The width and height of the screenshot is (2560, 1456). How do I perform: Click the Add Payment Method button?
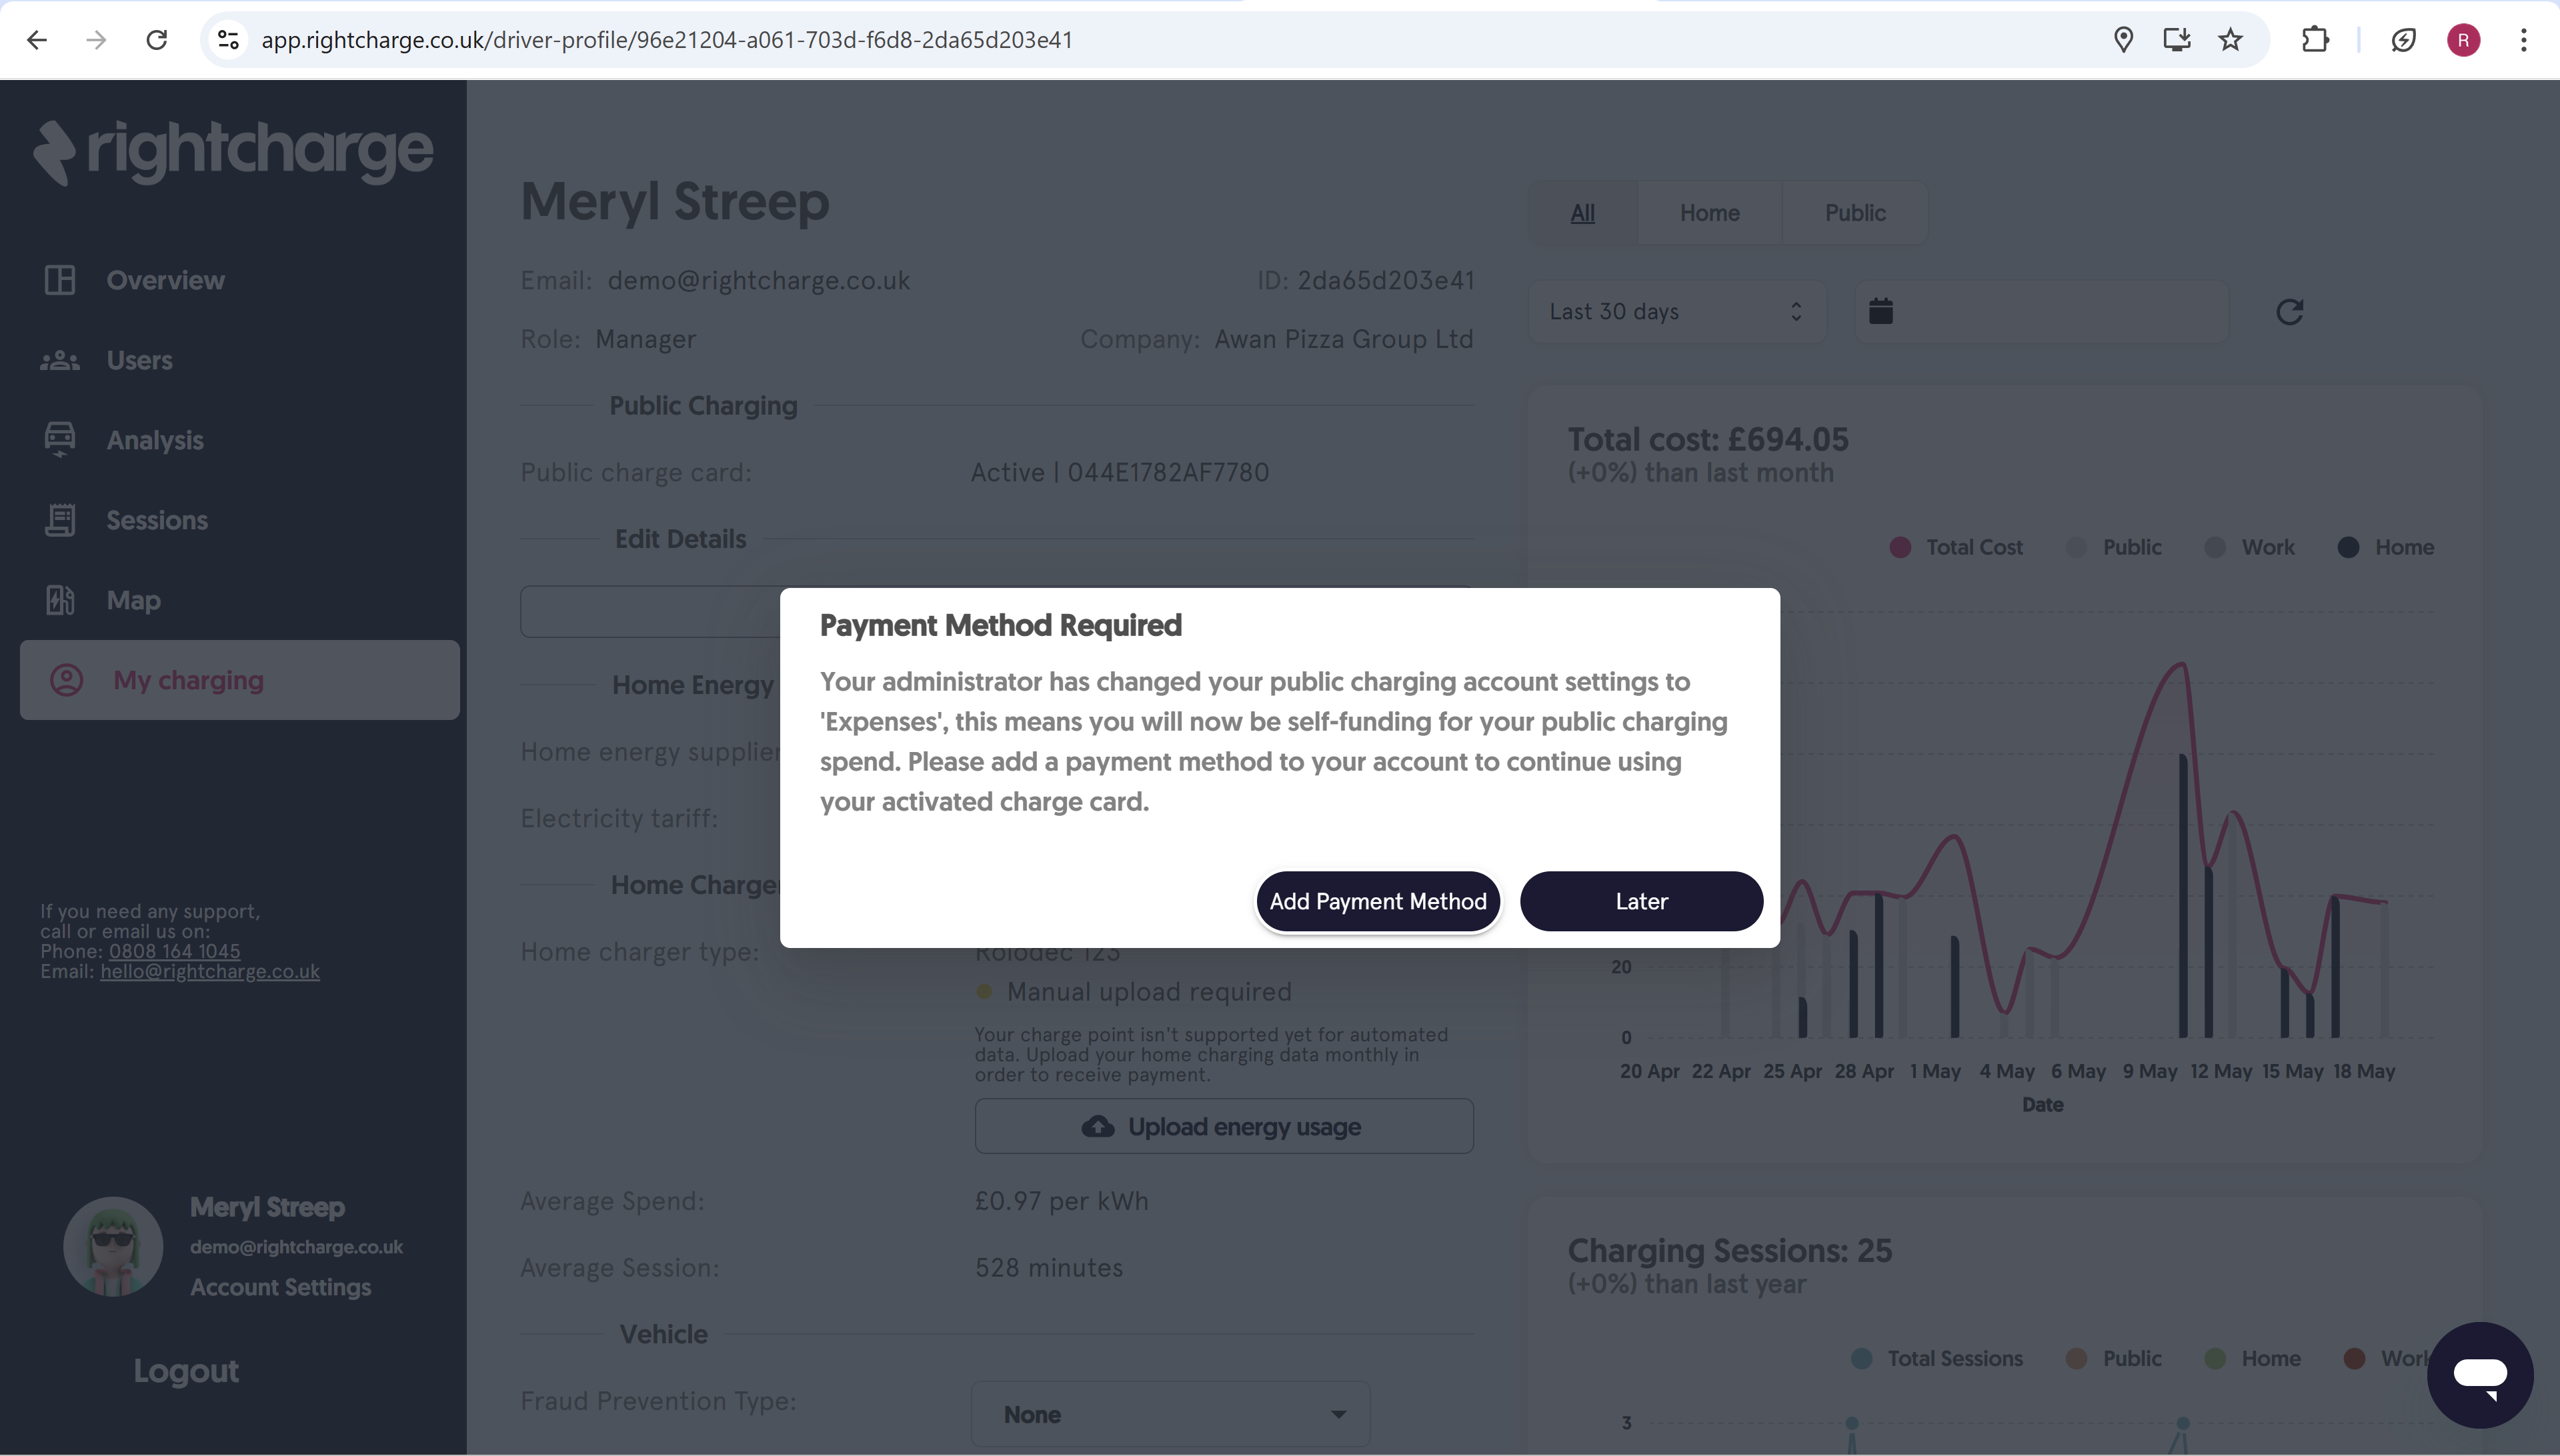click(1378, 901)
